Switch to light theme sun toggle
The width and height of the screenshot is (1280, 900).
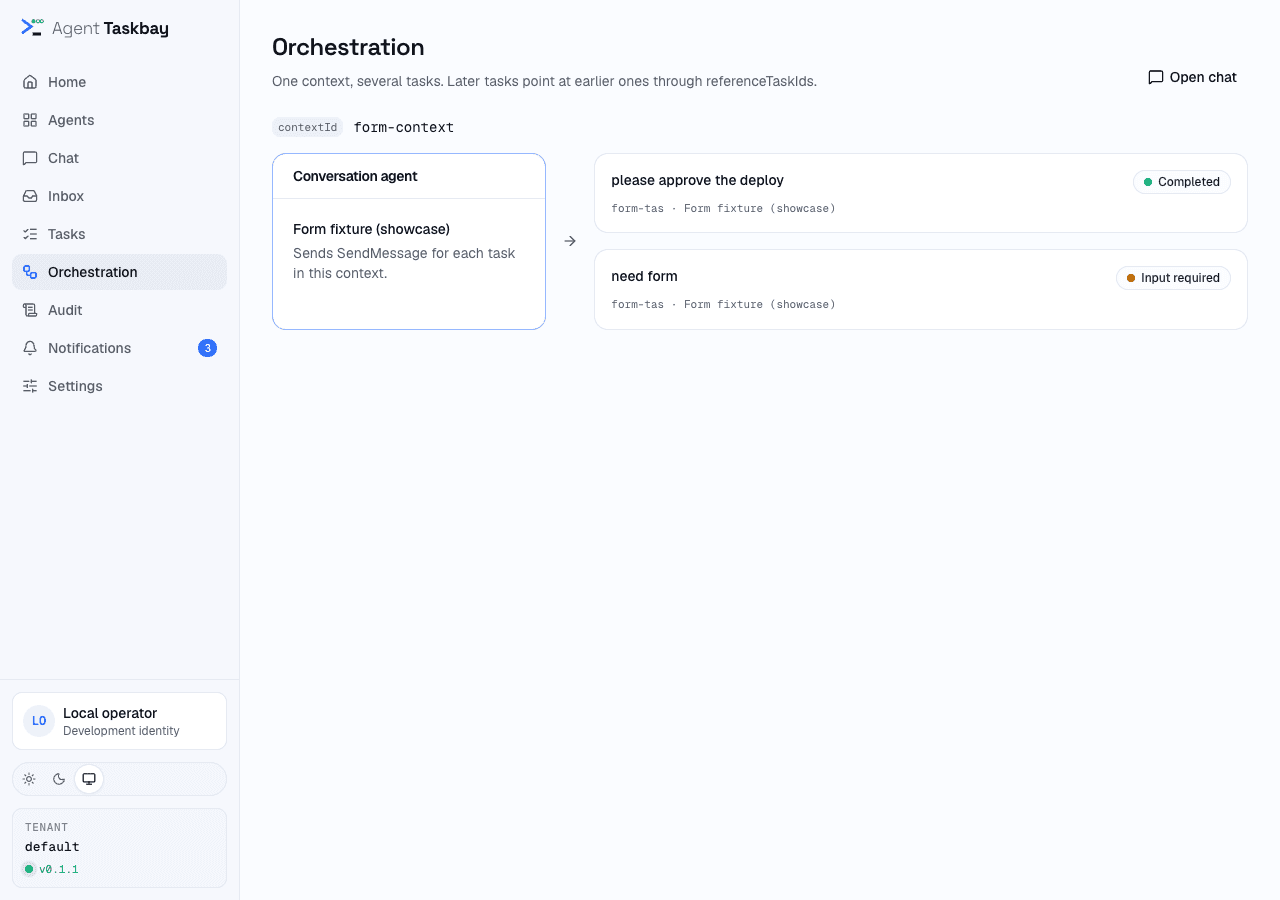(29, 779)
